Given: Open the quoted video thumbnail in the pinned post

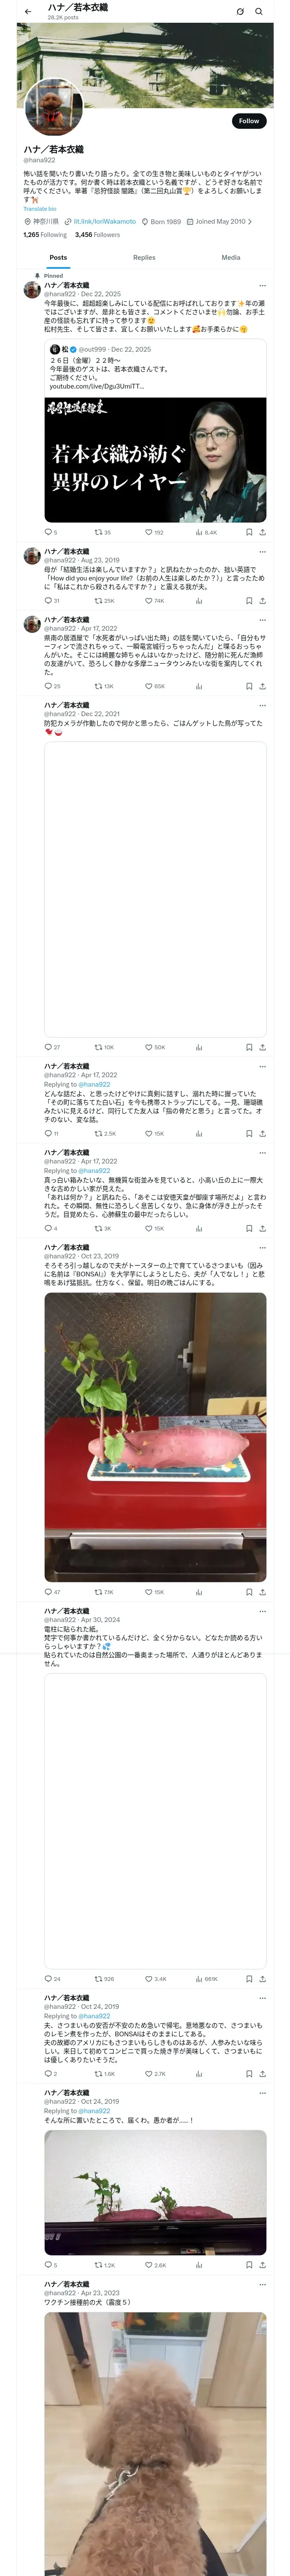Looking at the screenshot, I should pyautogui.click(x=155, y=460).
